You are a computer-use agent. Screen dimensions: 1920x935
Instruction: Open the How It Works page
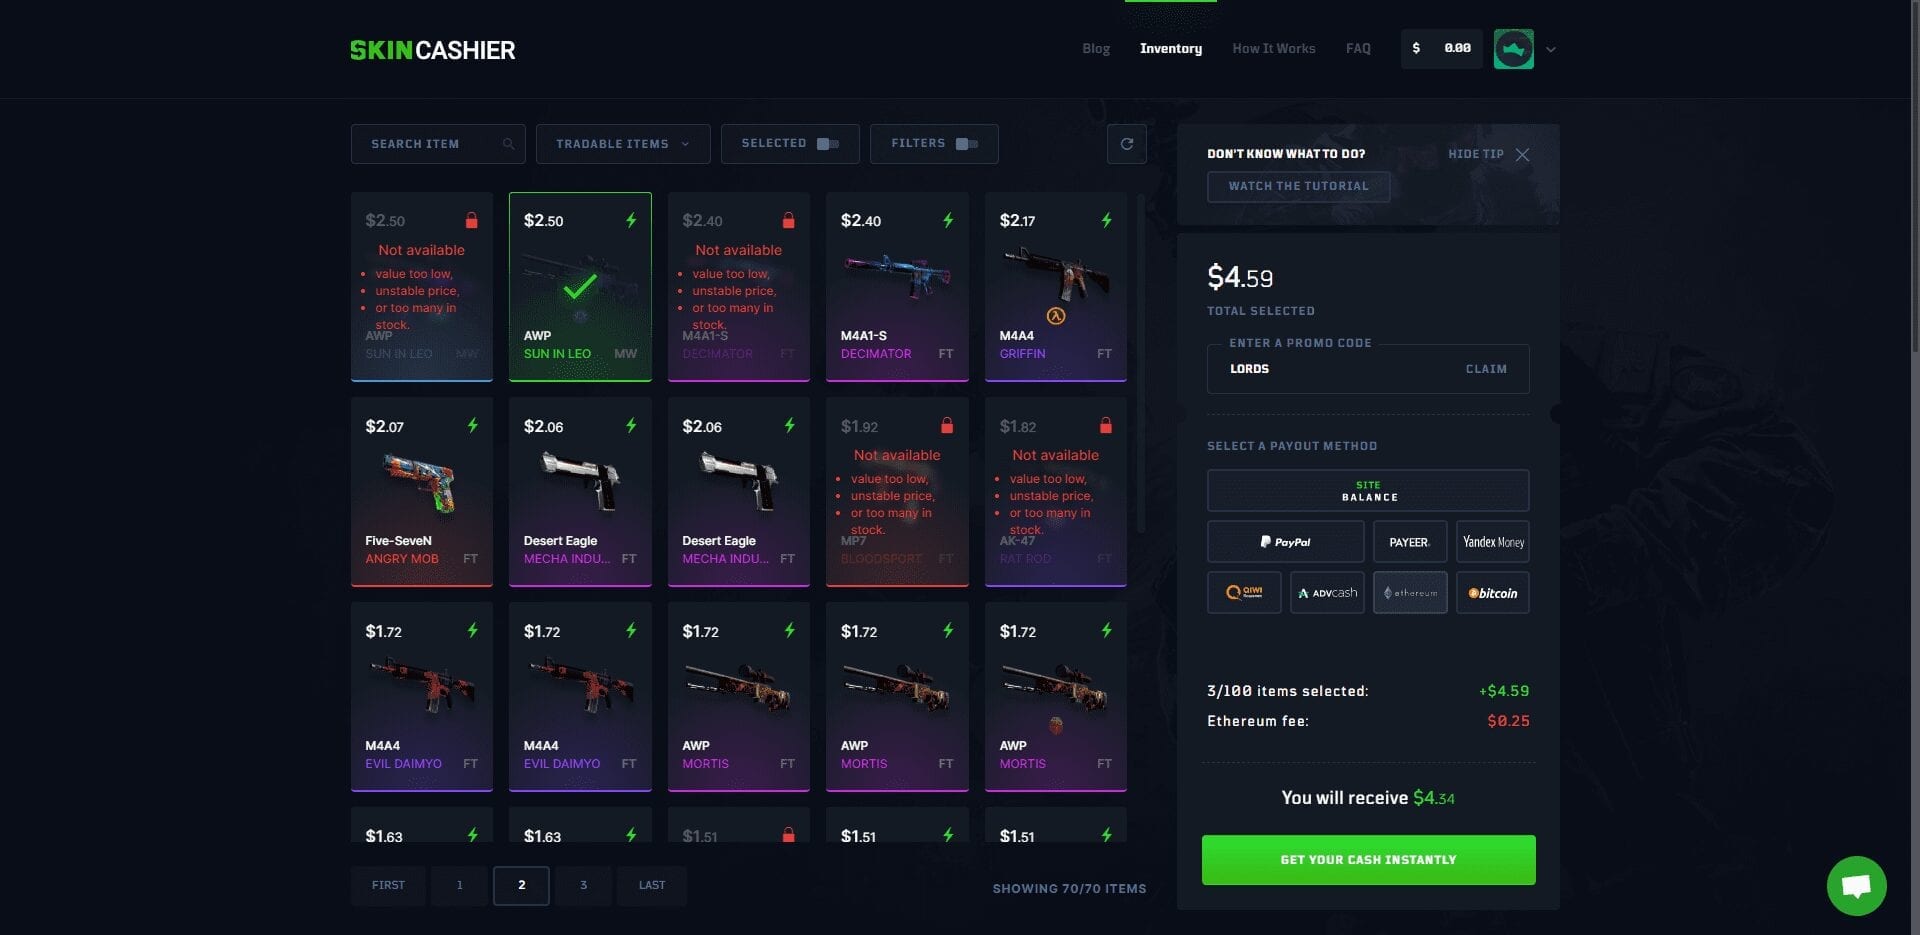(x=1273, y=48)
